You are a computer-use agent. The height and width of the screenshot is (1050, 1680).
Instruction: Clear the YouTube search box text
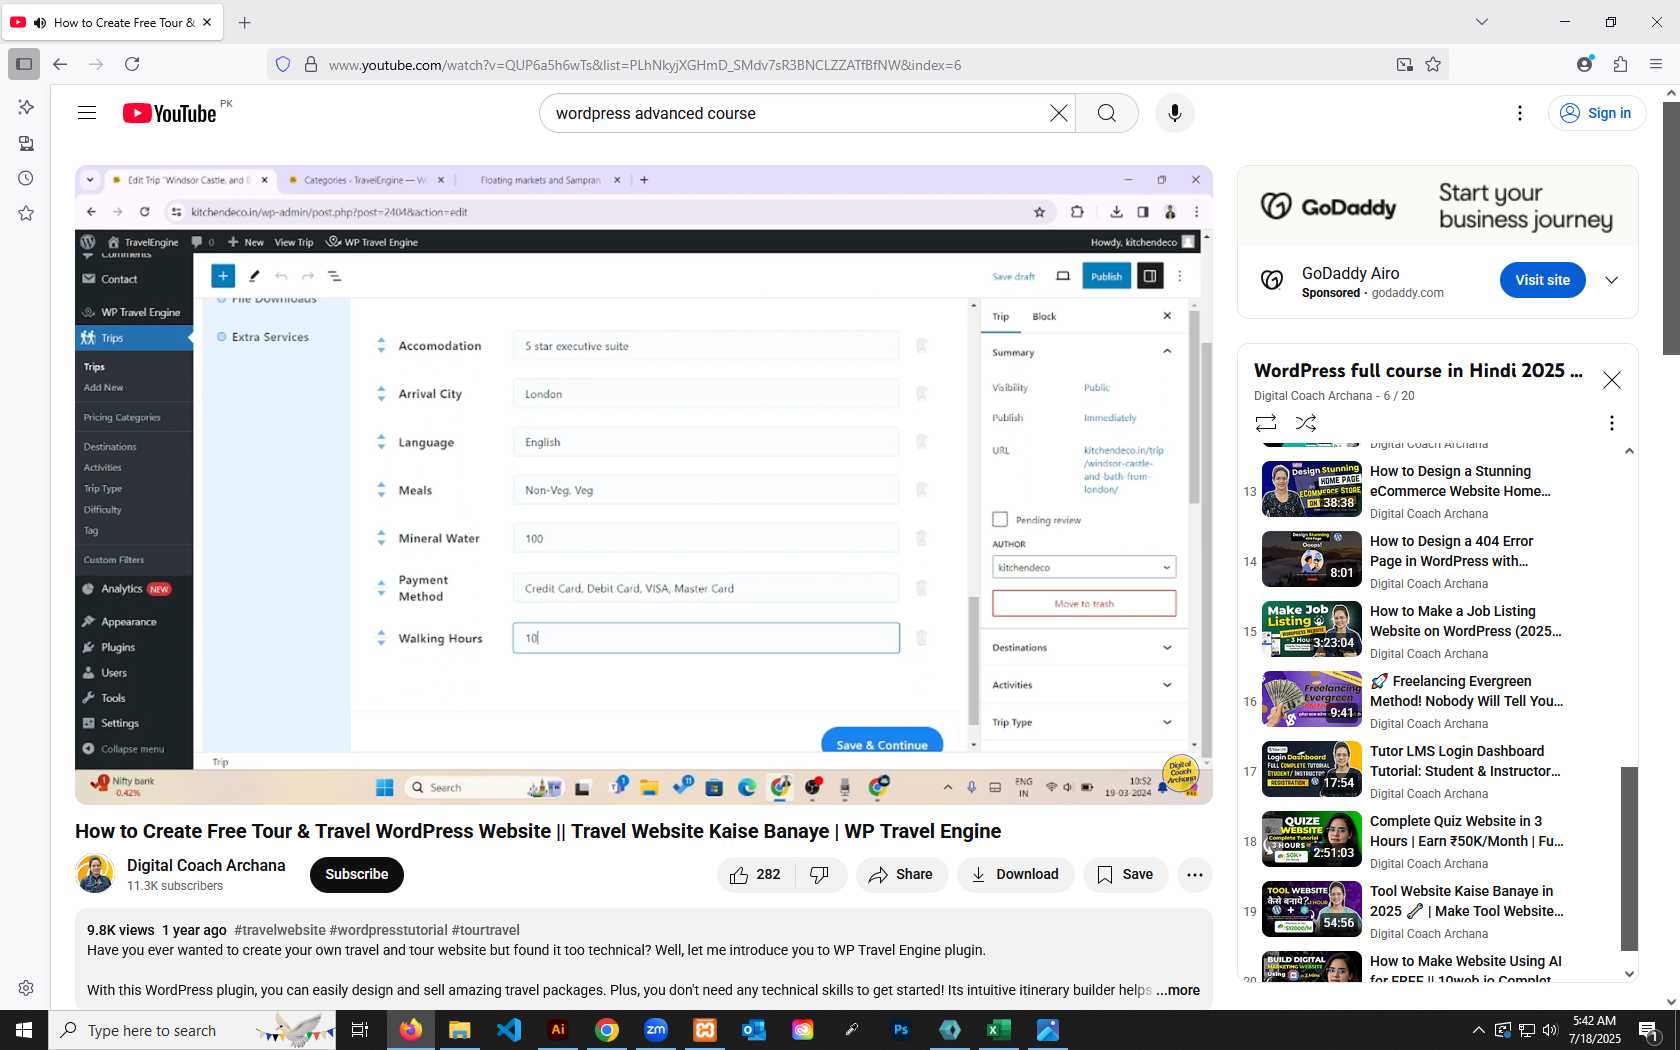pos(1058,113)
